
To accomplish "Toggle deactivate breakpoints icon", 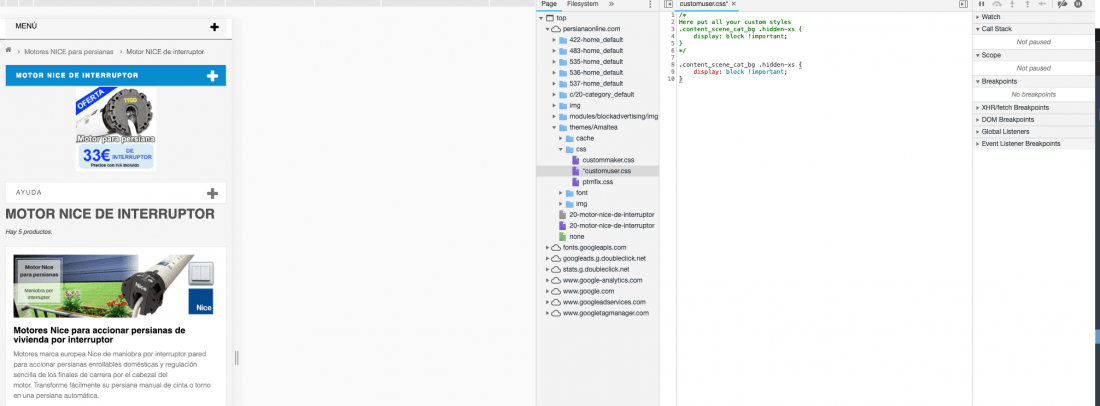I will tap(1063, 4).
